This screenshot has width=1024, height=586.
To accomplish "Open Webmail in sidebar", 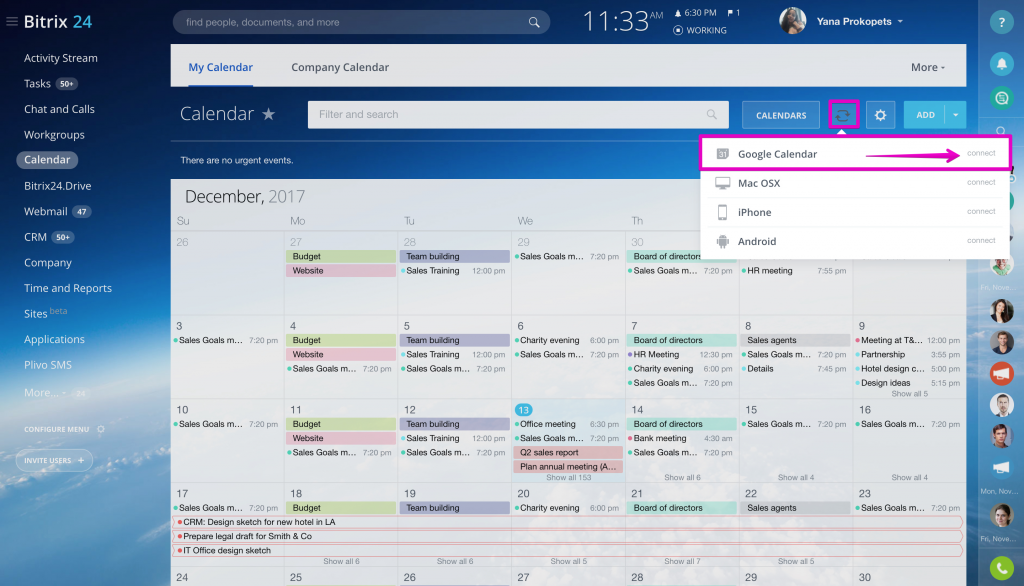I will pos(46,211).
